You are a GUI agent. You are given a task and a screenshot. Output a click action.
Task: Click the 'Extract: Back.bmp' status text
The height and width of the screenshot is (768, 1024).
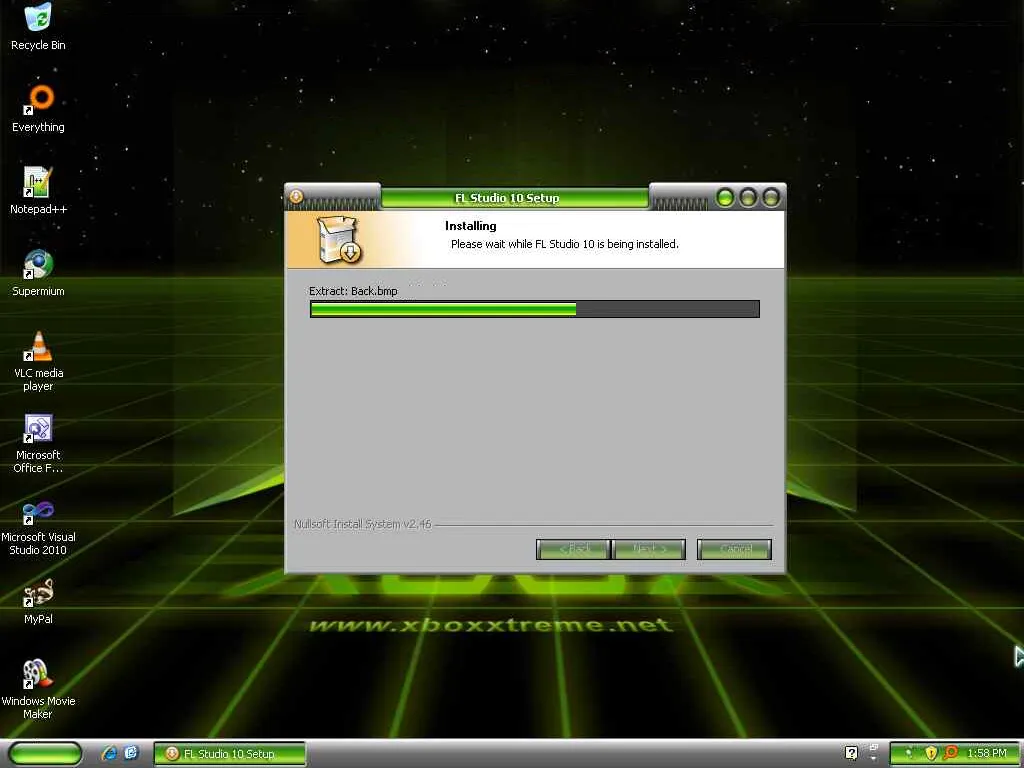(353, 291)
